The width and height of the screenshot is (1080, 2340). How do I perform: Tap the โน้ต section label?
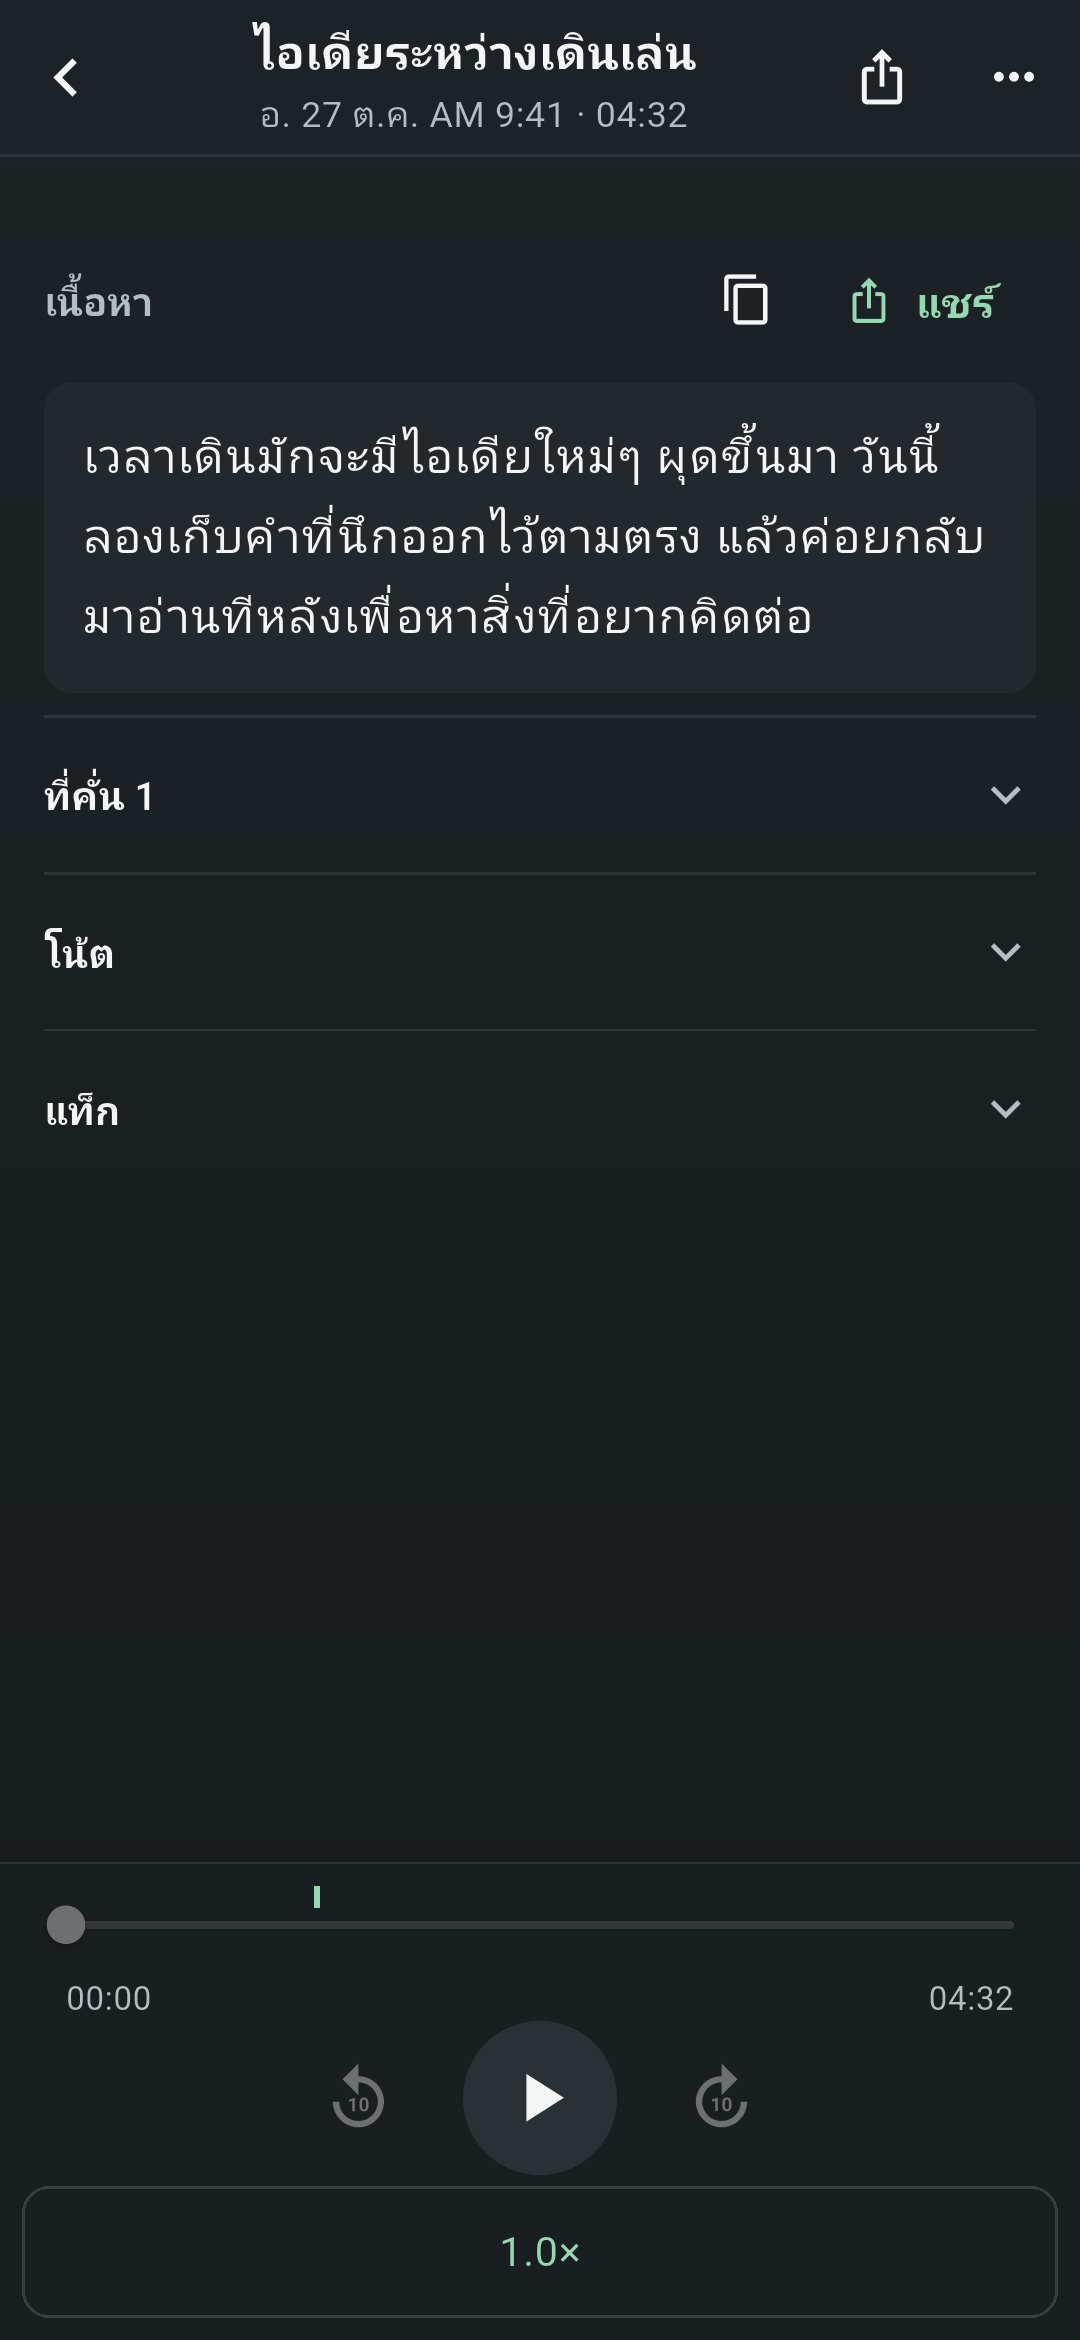pyautogui.click(x=79, y=951)
